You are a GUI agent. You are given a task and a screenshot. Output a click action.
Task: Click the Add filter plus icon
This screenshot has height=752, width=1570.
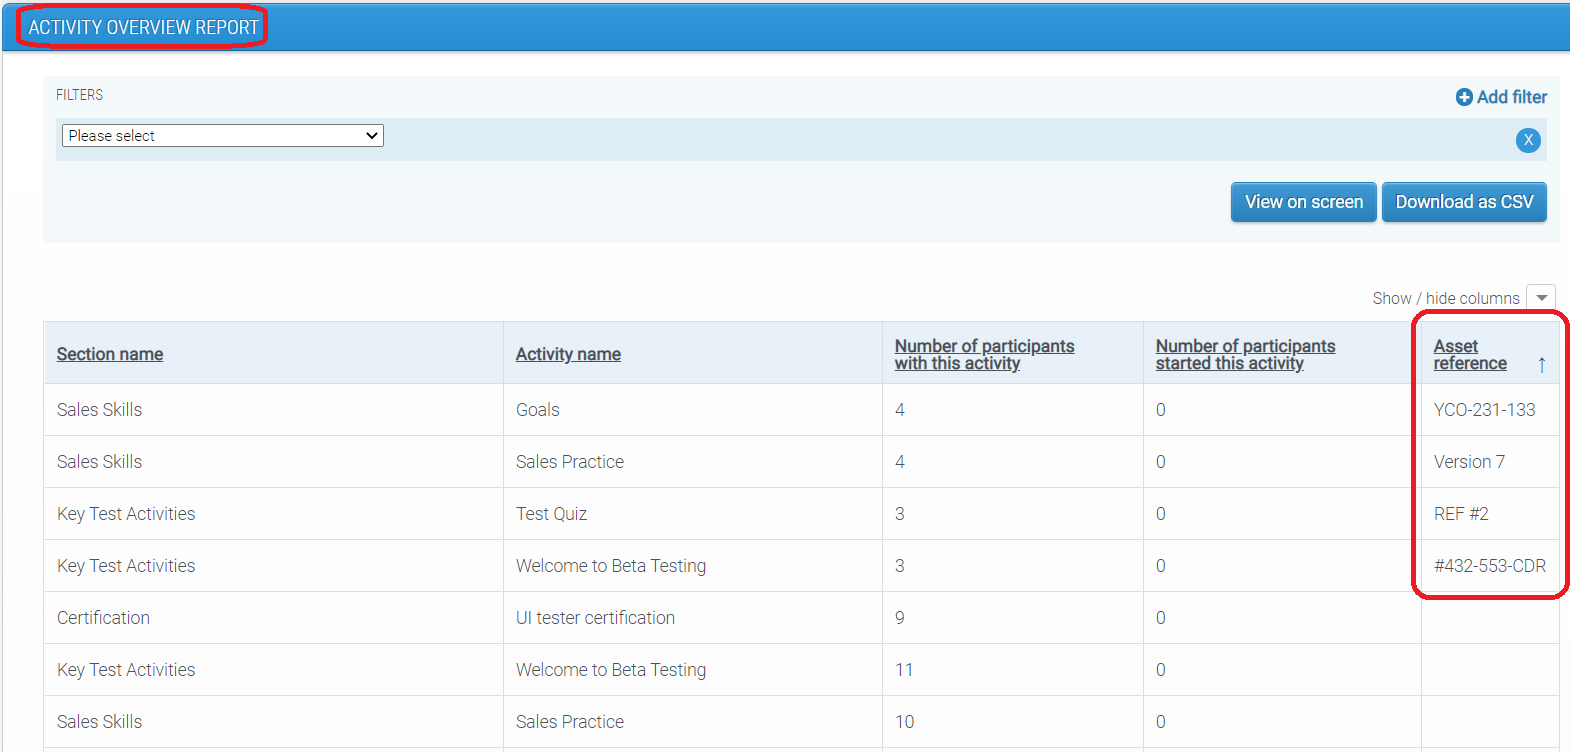pos(1464,97)
